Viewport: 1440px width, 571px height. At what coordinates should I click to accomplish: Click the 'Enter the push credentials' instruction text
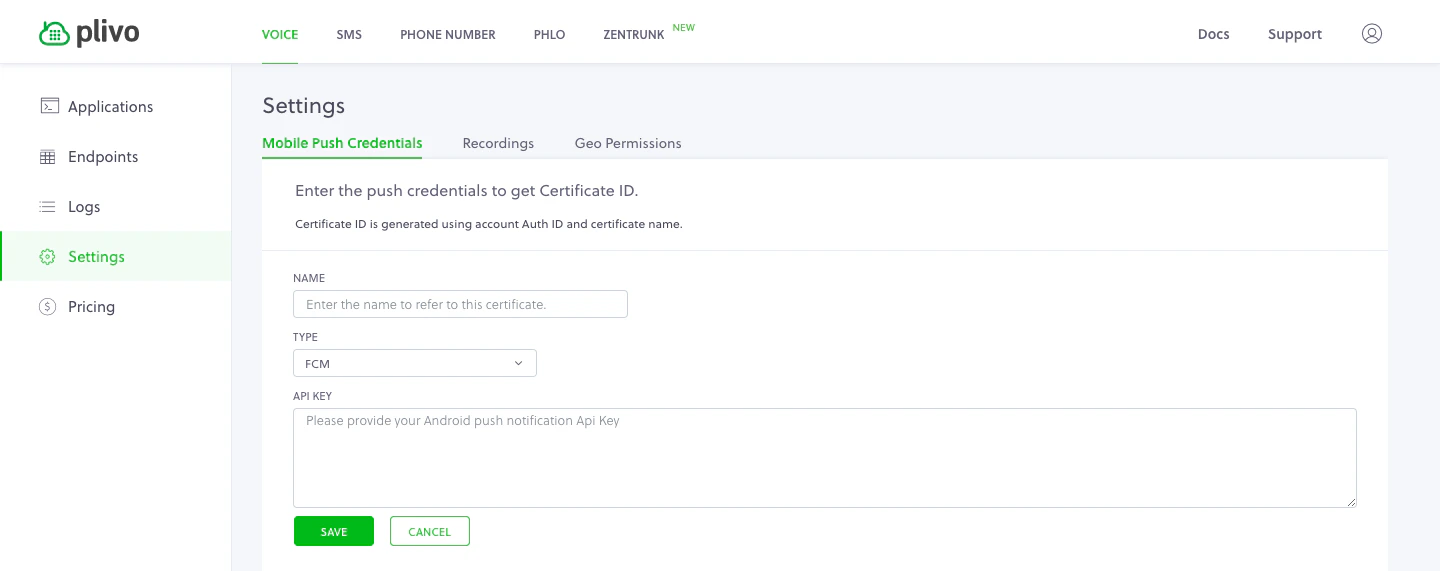pos(466,190)
